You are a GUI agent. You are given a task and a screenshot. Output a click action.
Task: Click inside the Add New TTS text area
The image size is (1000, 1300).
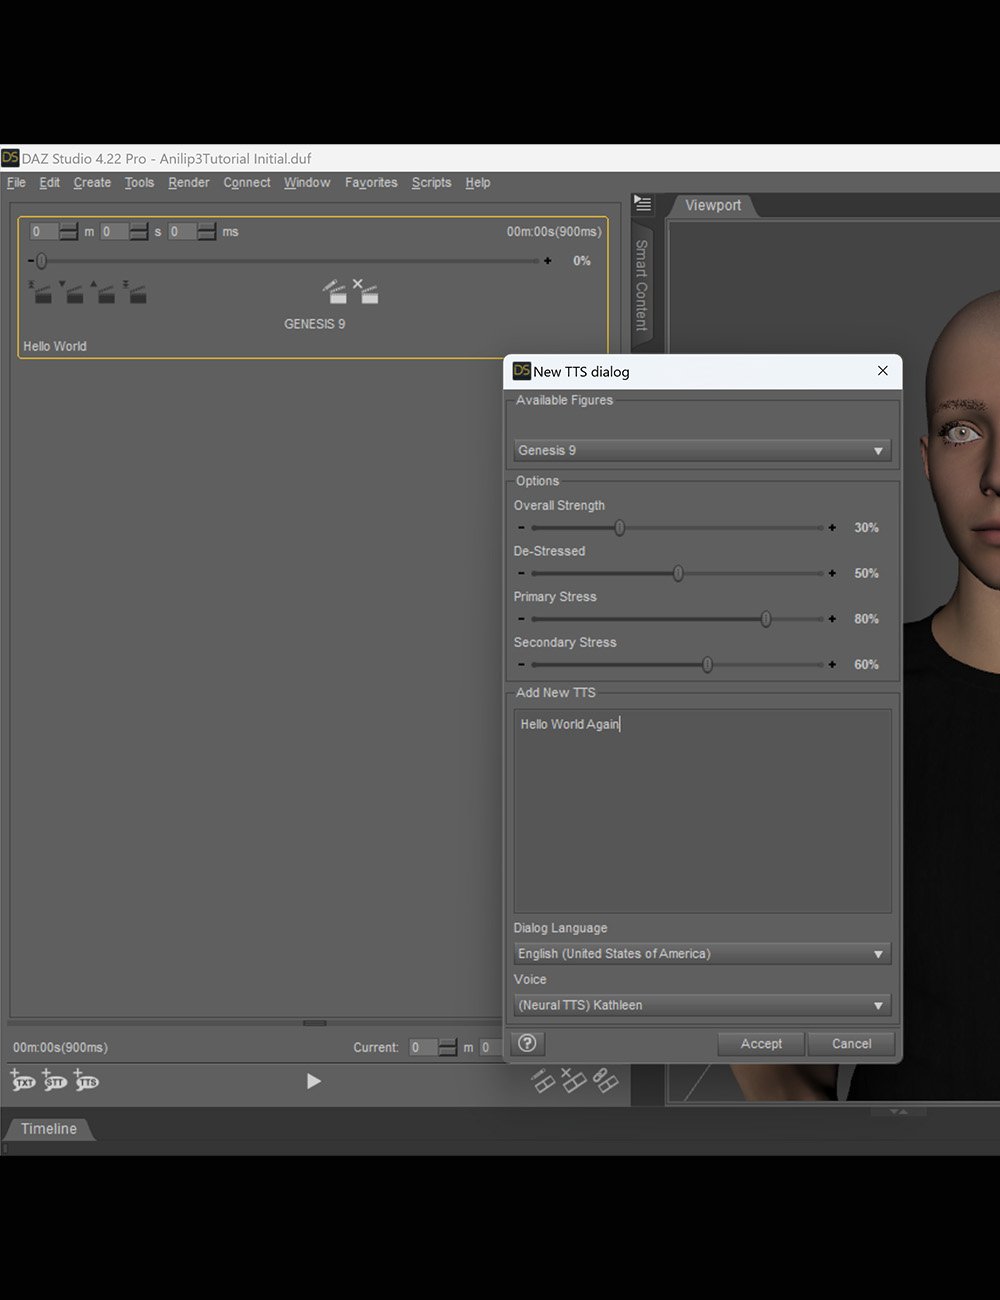pyautogui.click(x=700, y=810)
